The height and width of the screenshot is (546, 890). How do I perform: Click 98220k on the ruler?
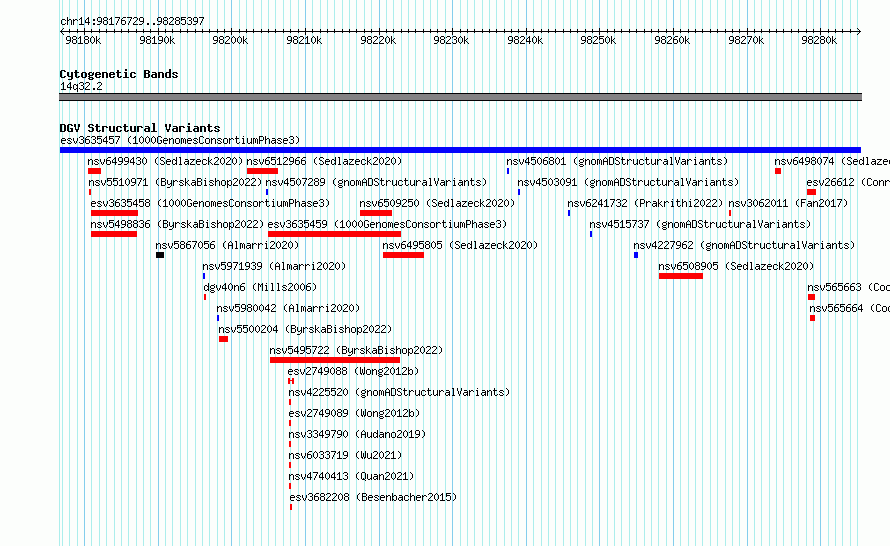pos(378,40)
